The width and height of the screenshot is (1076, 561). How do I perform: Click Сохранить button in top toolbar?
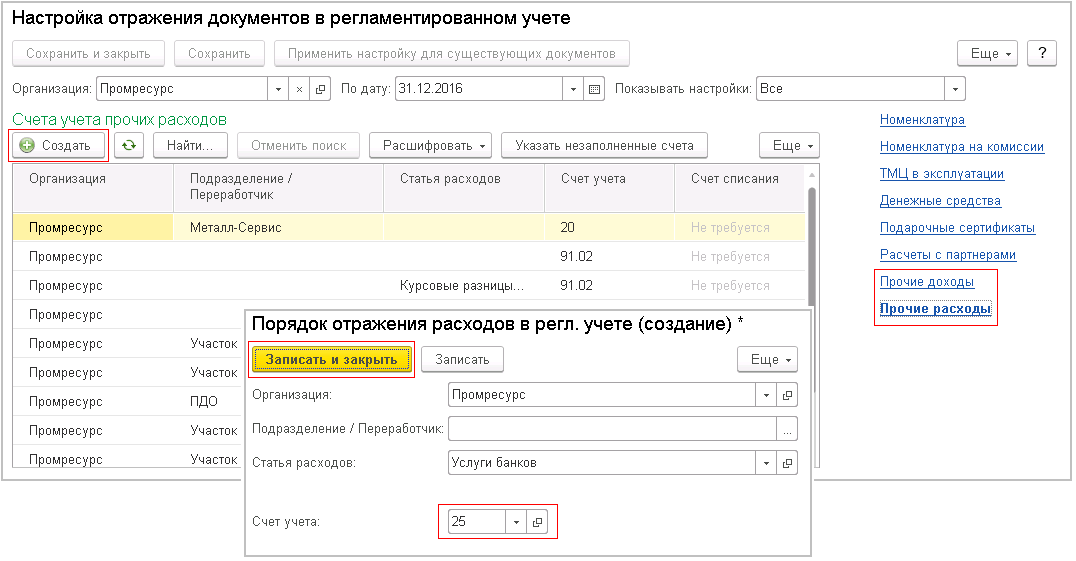coord(219,53)
